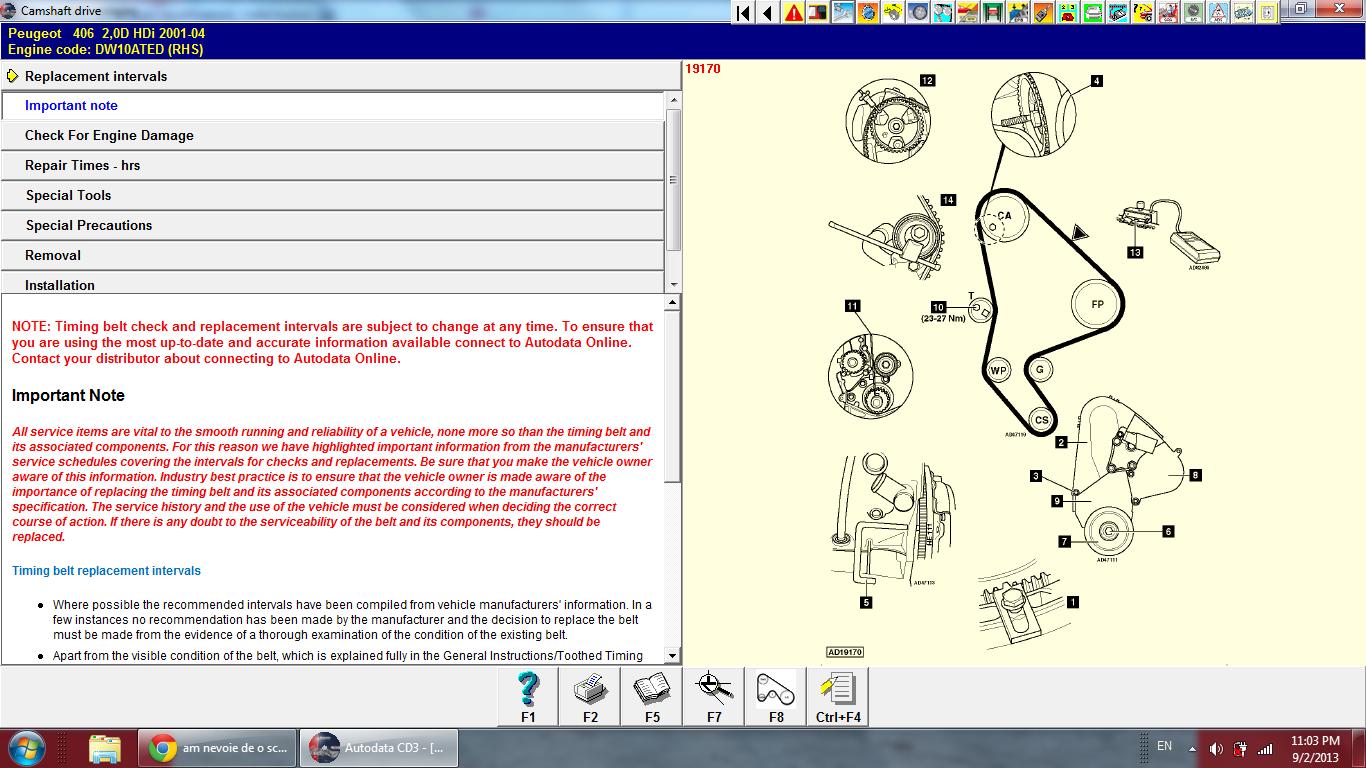Click callout 4 belt detail thumbnail
The image size is (1366, 768).
(1032, 115)
